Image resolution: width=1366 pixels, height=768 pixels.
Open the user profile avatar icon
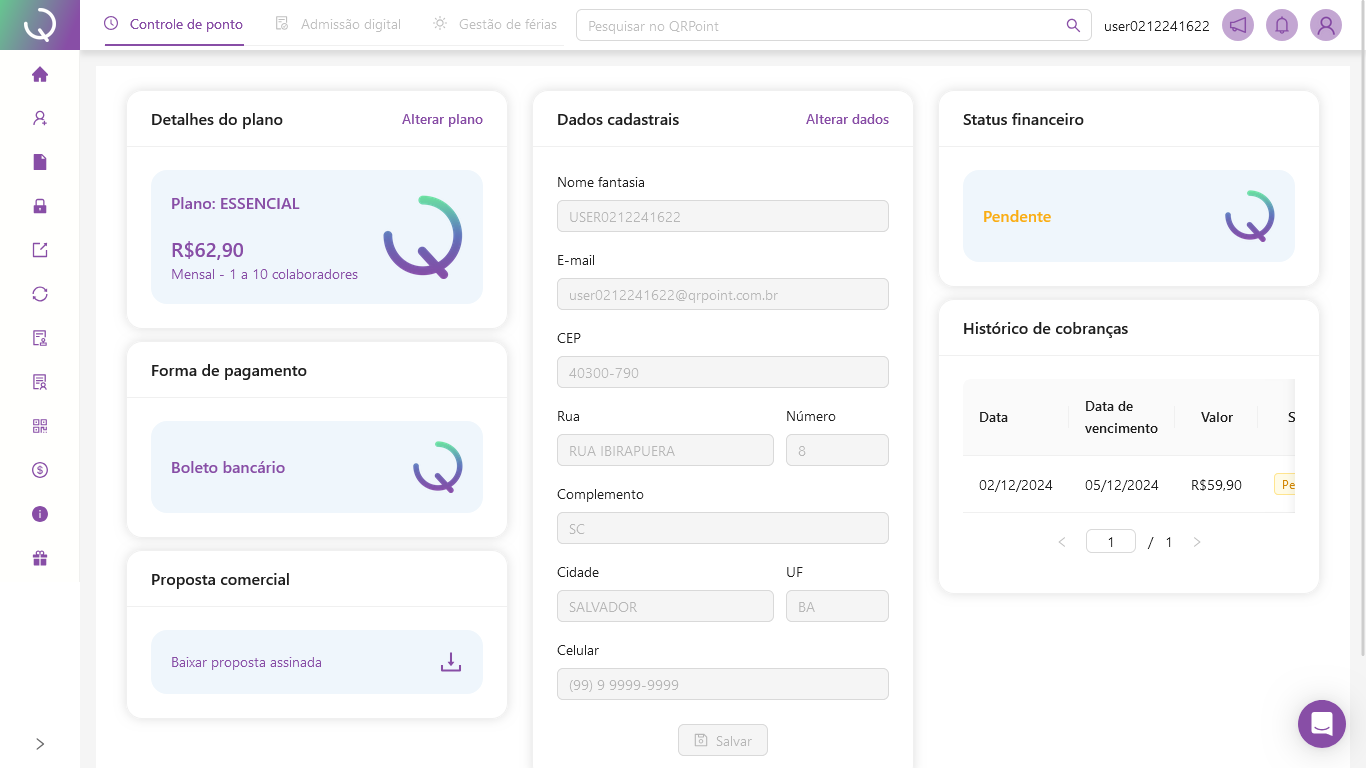tap(1326, 25)
